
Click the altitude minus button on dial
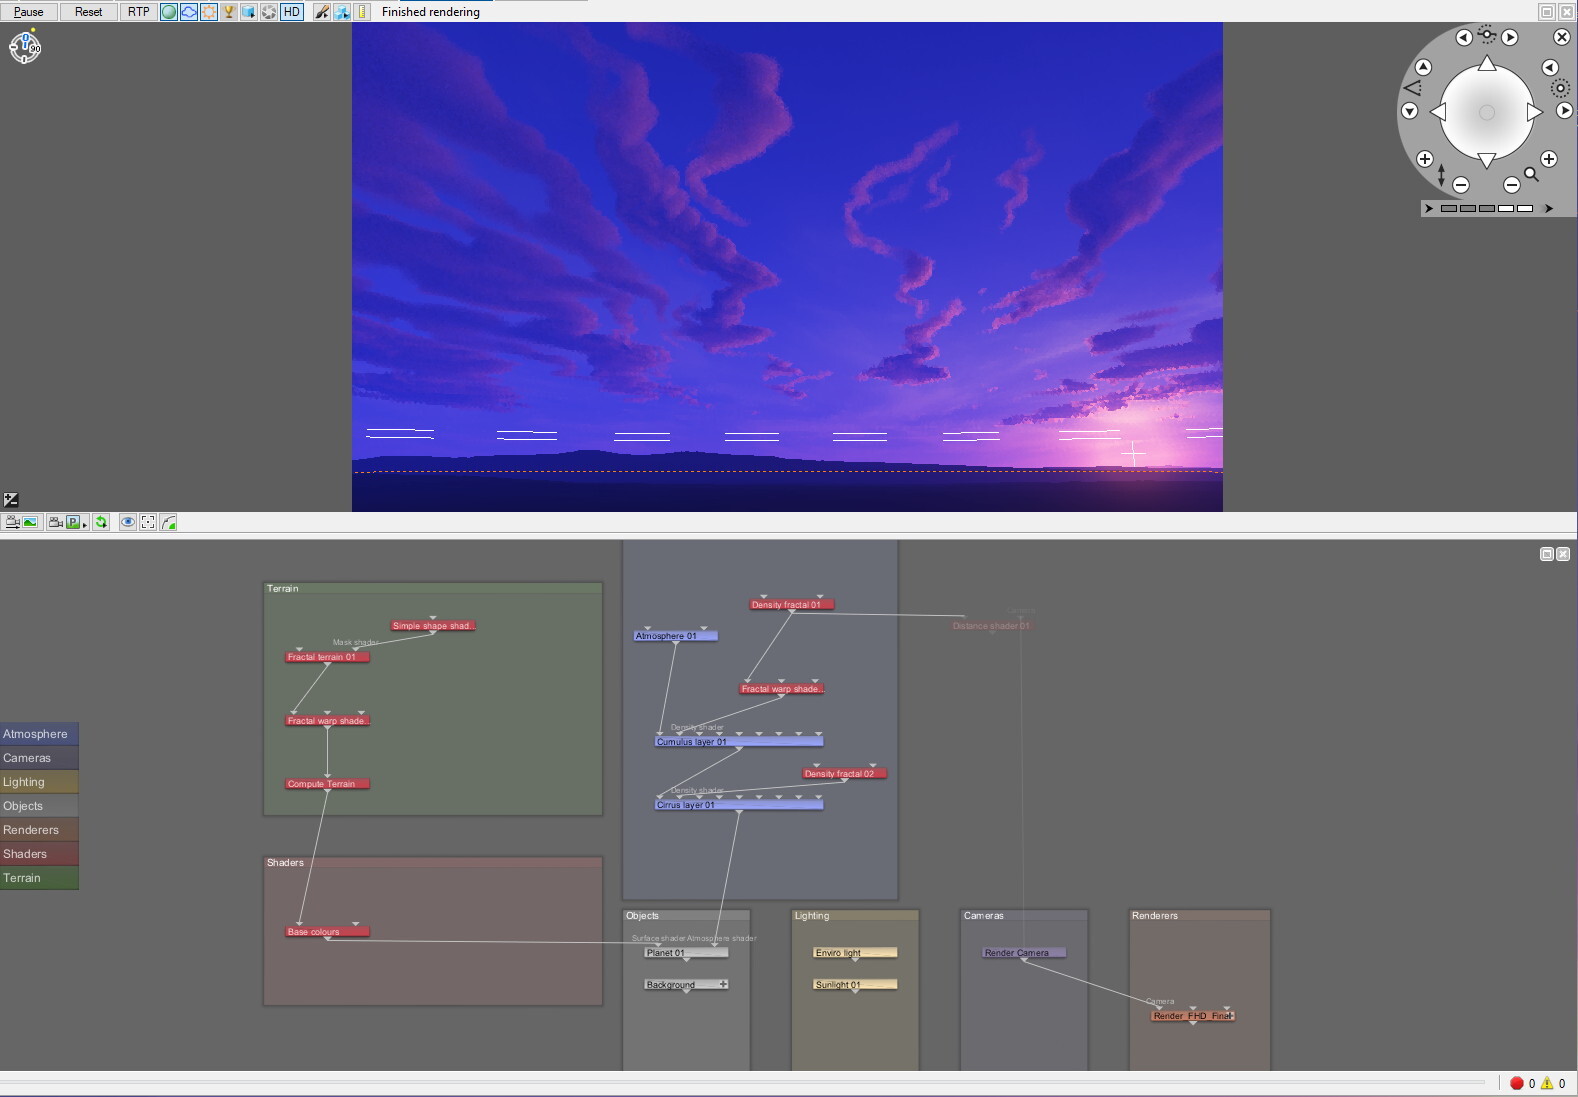point(1461,185)
